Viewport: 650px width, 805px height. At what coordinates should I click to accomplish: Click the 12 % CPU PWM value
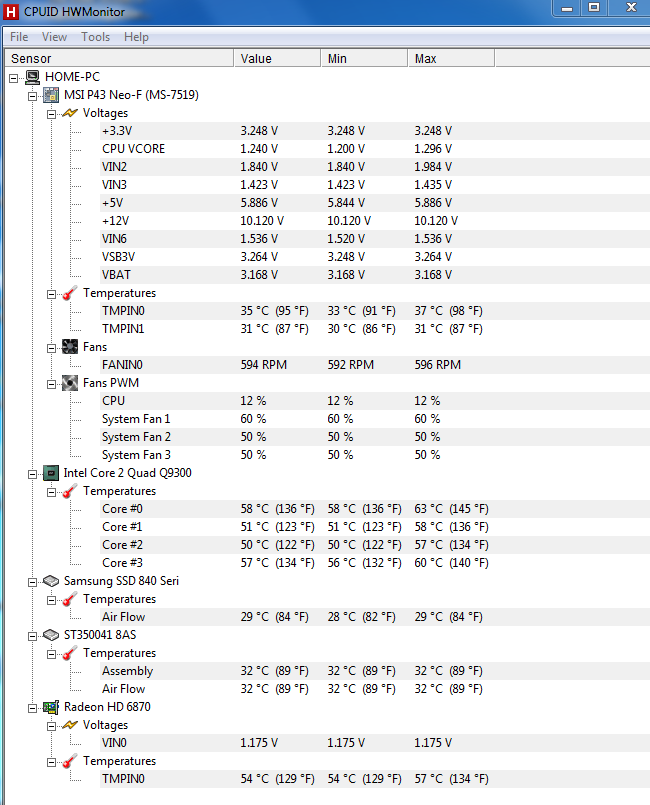[x=253, y=401]
